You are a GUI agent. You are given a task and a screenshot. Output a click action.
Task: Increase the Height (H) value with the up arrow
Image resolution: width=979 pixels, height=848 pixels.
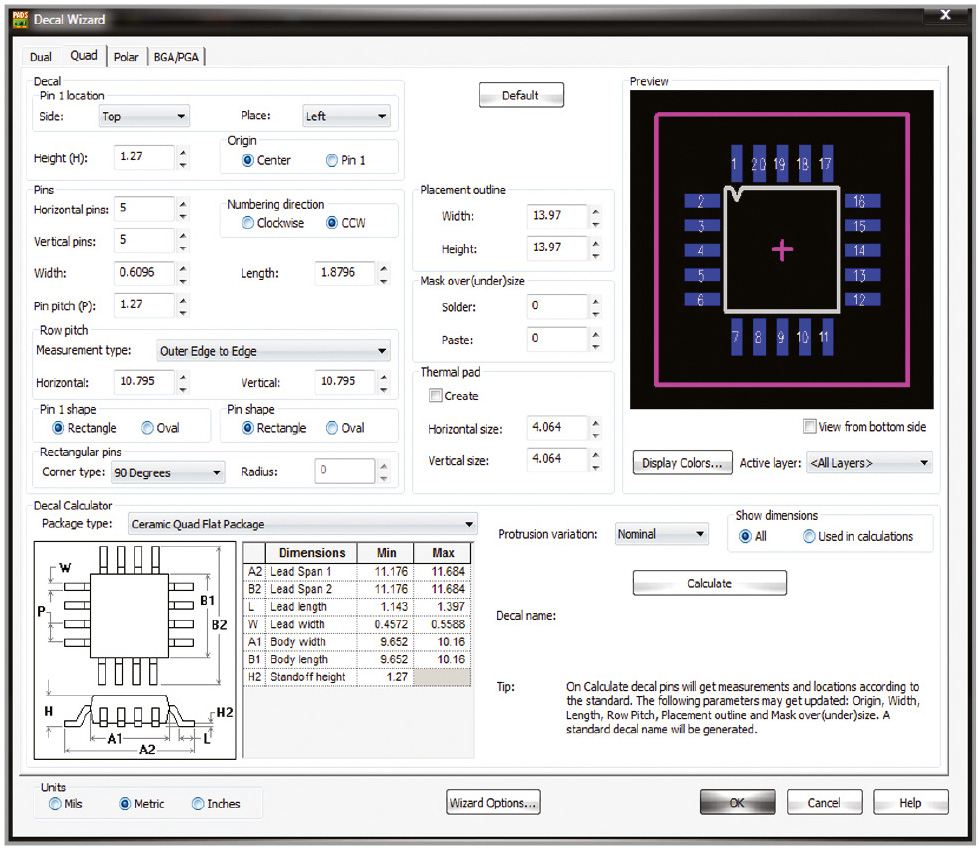point(182,152)
